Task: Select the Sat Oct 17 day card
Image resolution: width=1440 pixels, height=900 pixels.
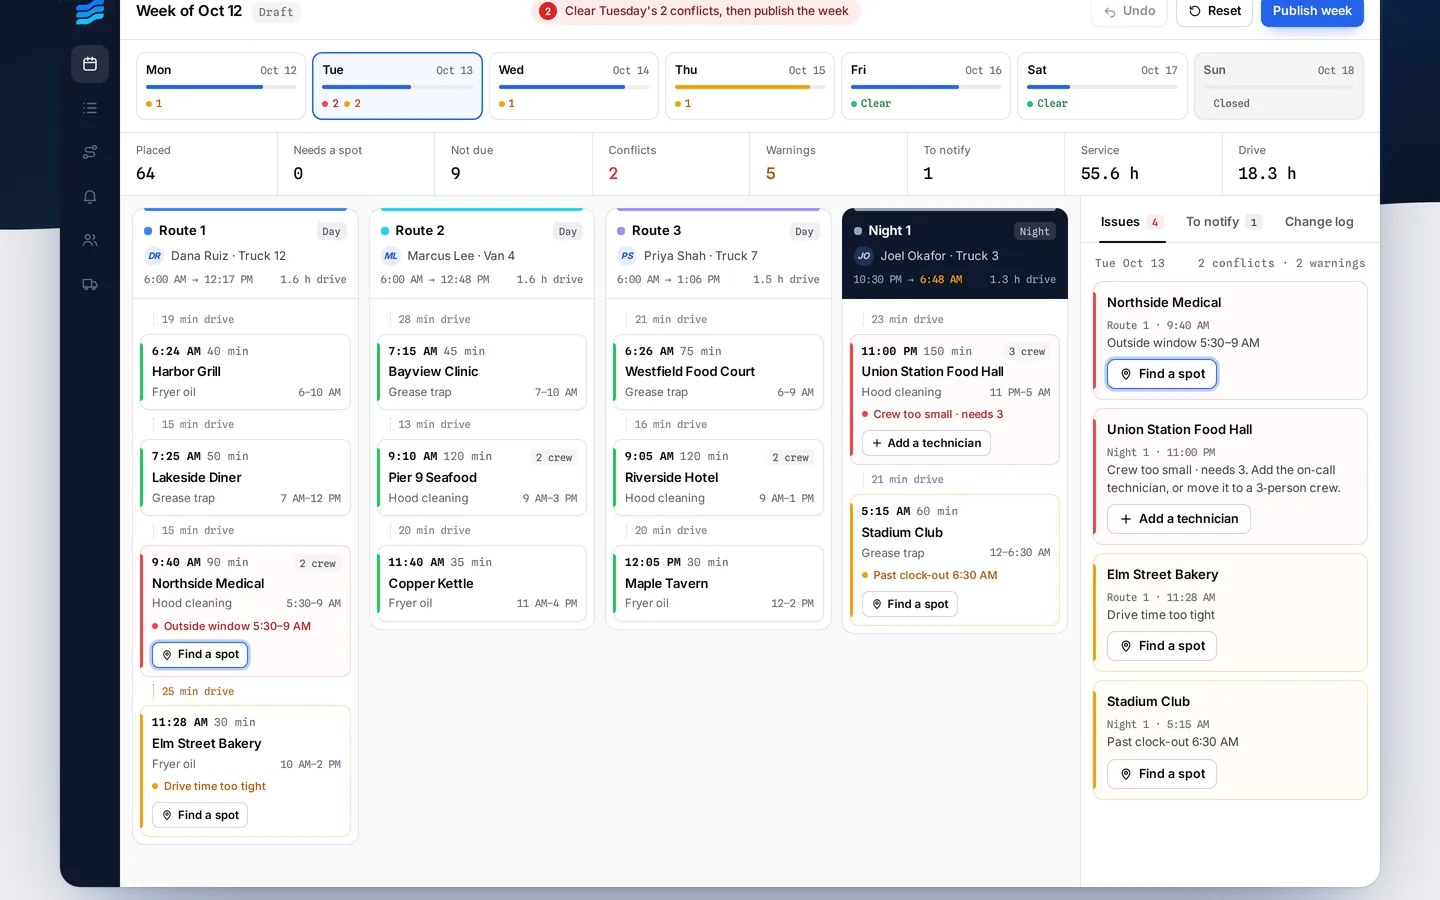Action: pyautogui.click(x=1102, y=86)
